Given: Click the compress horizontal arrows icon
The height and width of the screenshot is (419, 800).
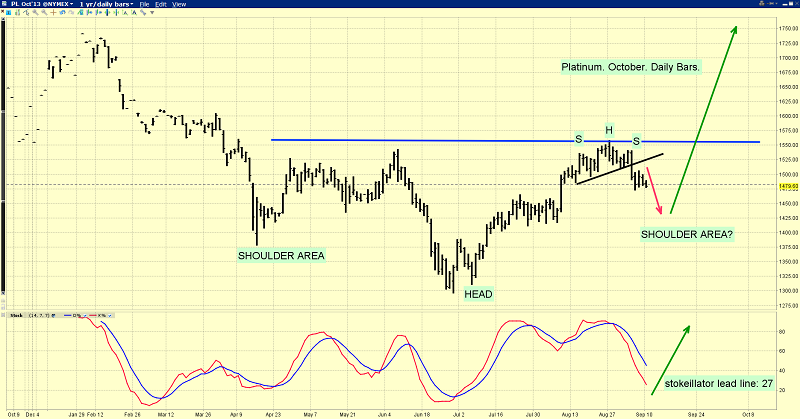Looking at the screenshot, I should coord(116,12).
